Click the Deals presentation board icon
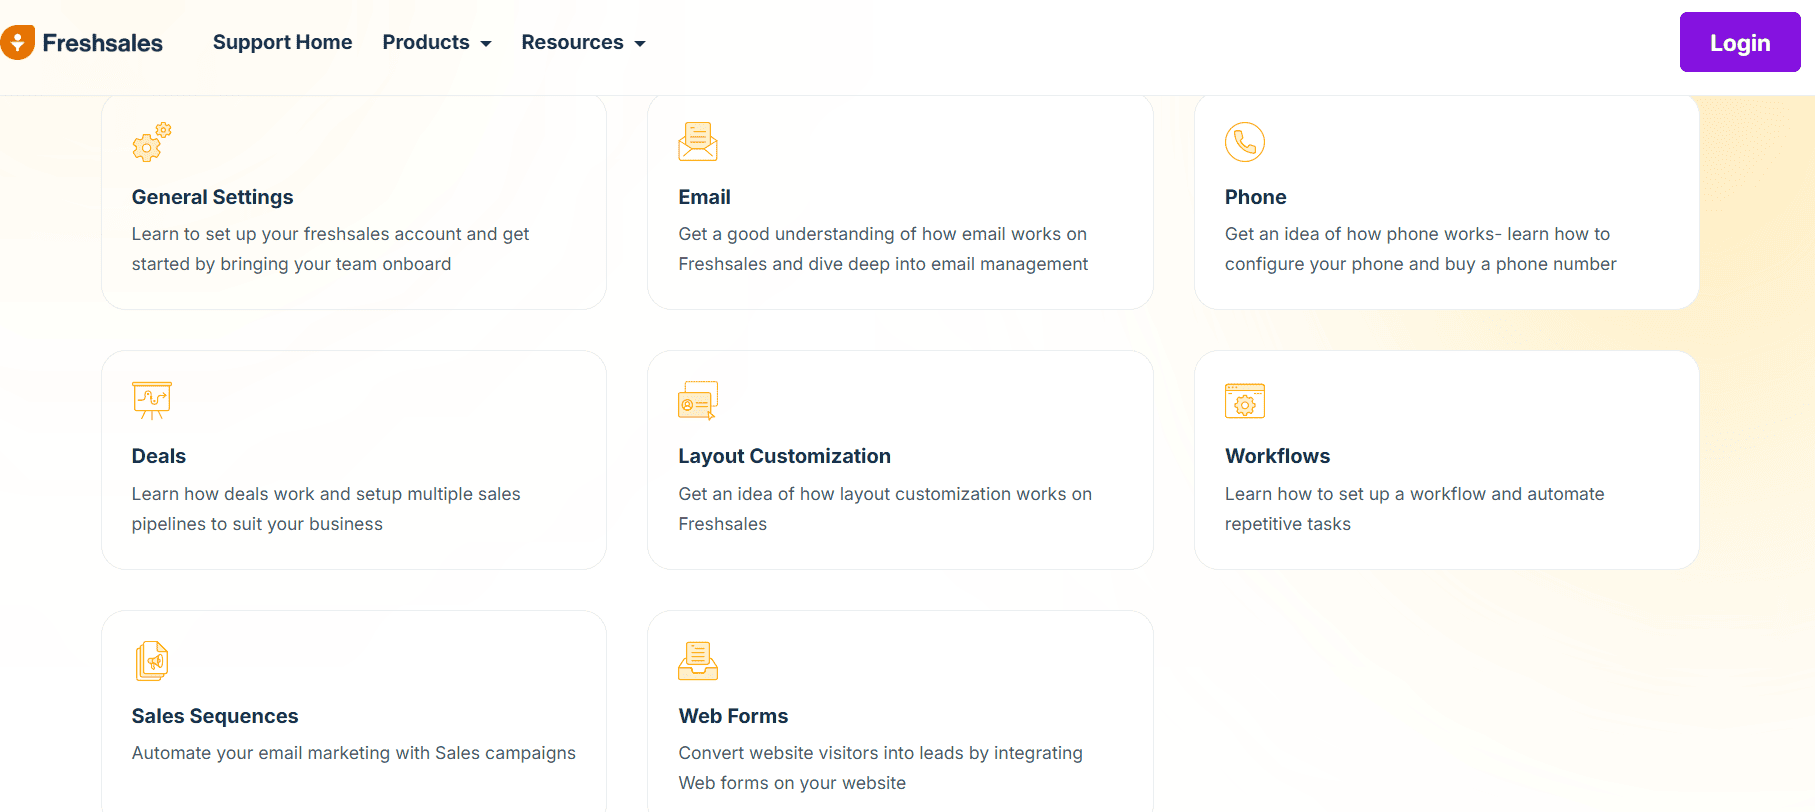The height and width of the screenshot is (812, 1815). coord(152,401)
